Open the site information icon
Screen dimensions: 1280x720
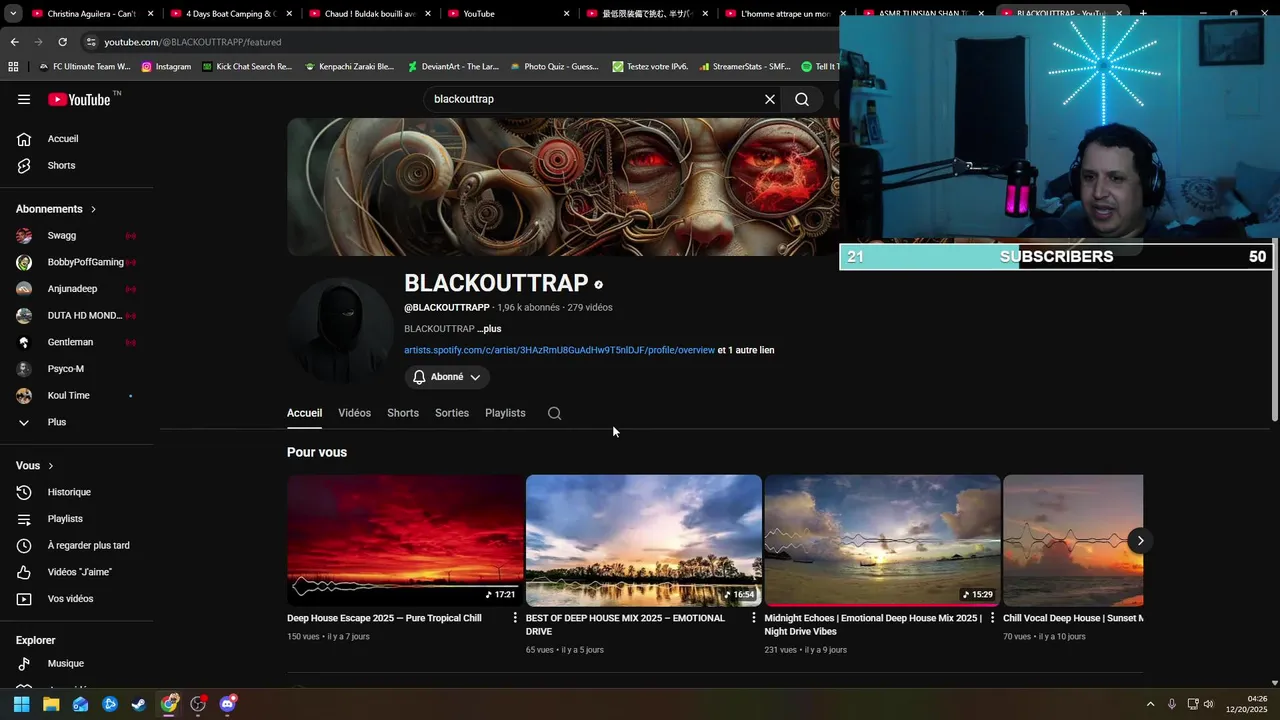pos(91,42)
